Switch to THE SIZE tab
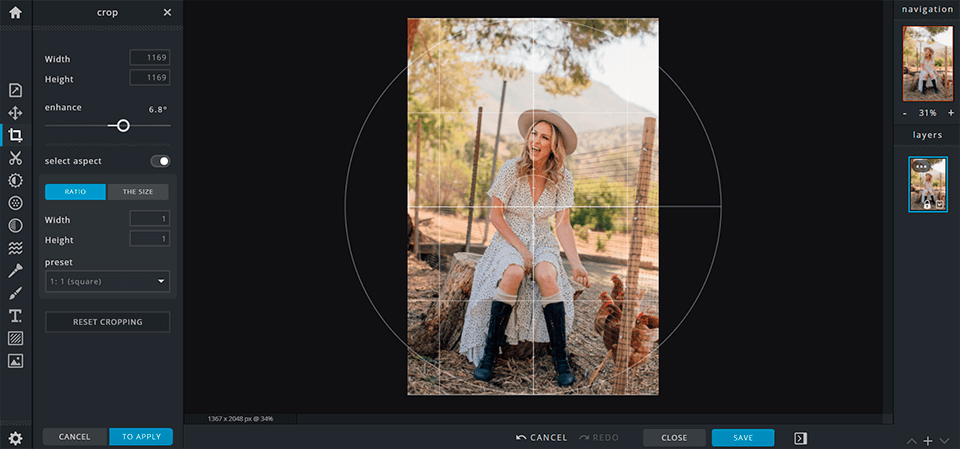The image size is (960, 449). [138, 192]
